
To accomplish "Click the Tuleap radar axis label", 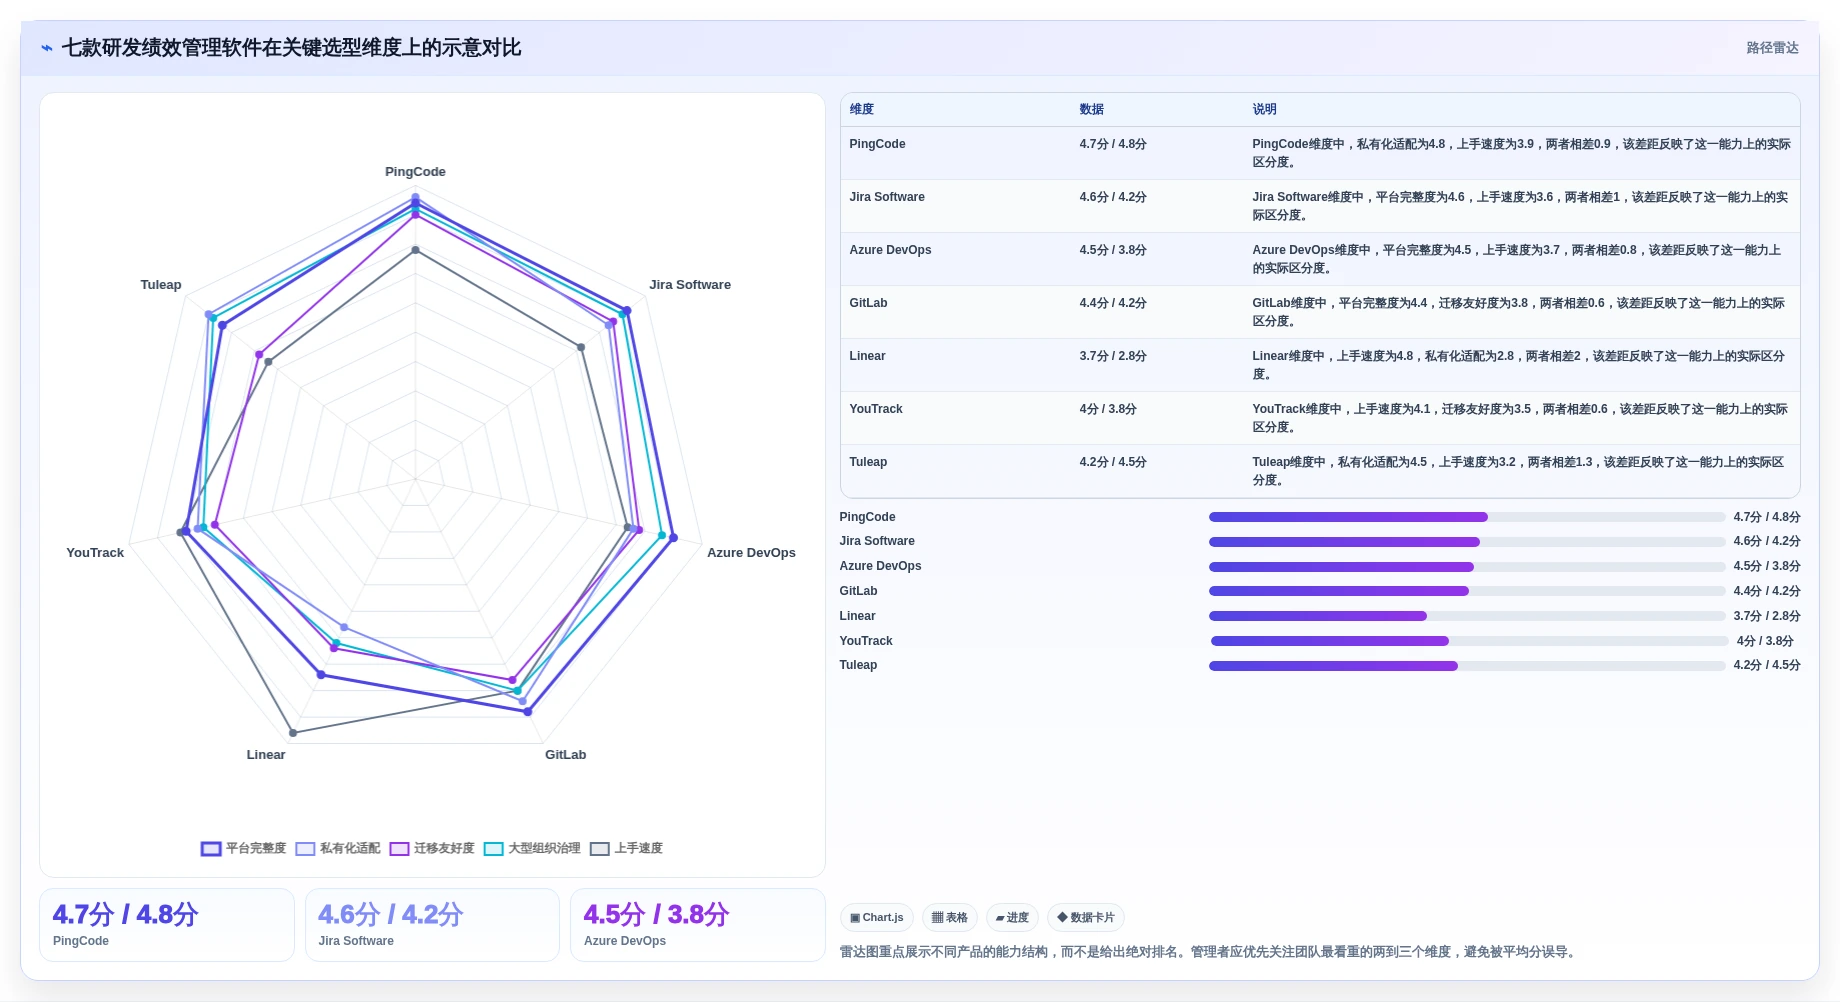I will tap(161, 285).
